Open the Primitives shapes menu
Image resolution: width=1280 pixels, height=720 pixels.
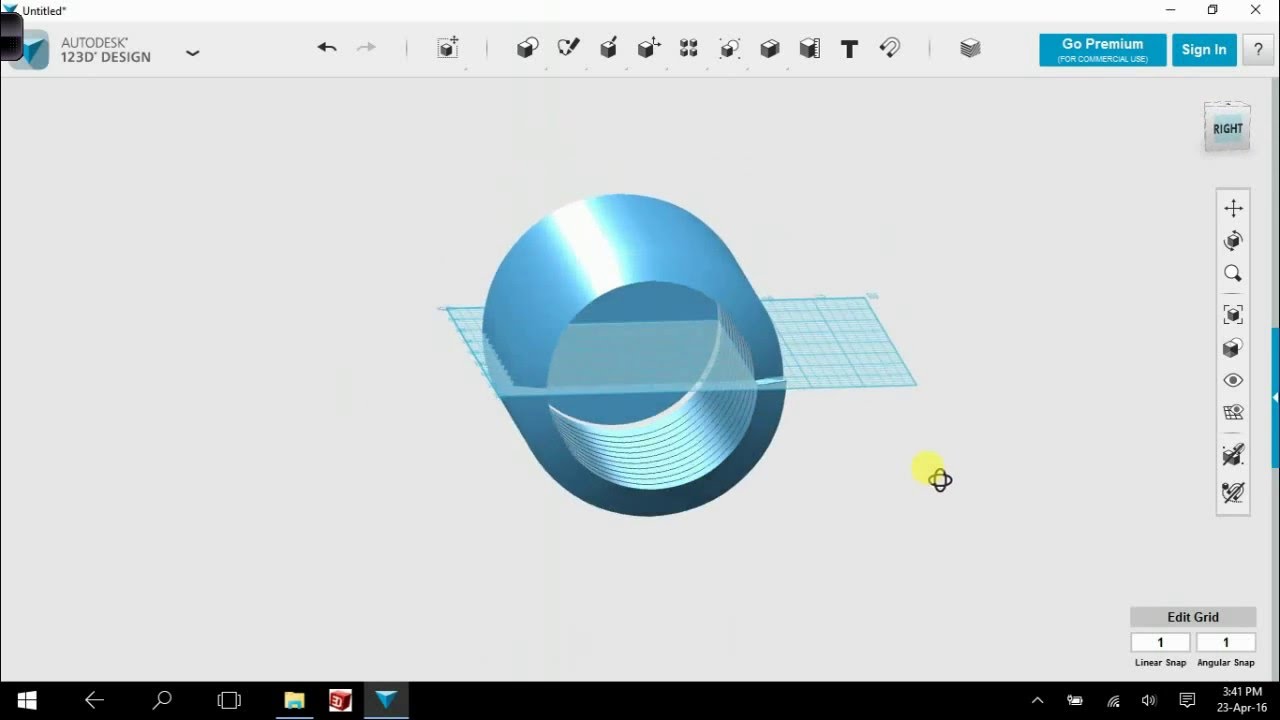coord(527,48)
